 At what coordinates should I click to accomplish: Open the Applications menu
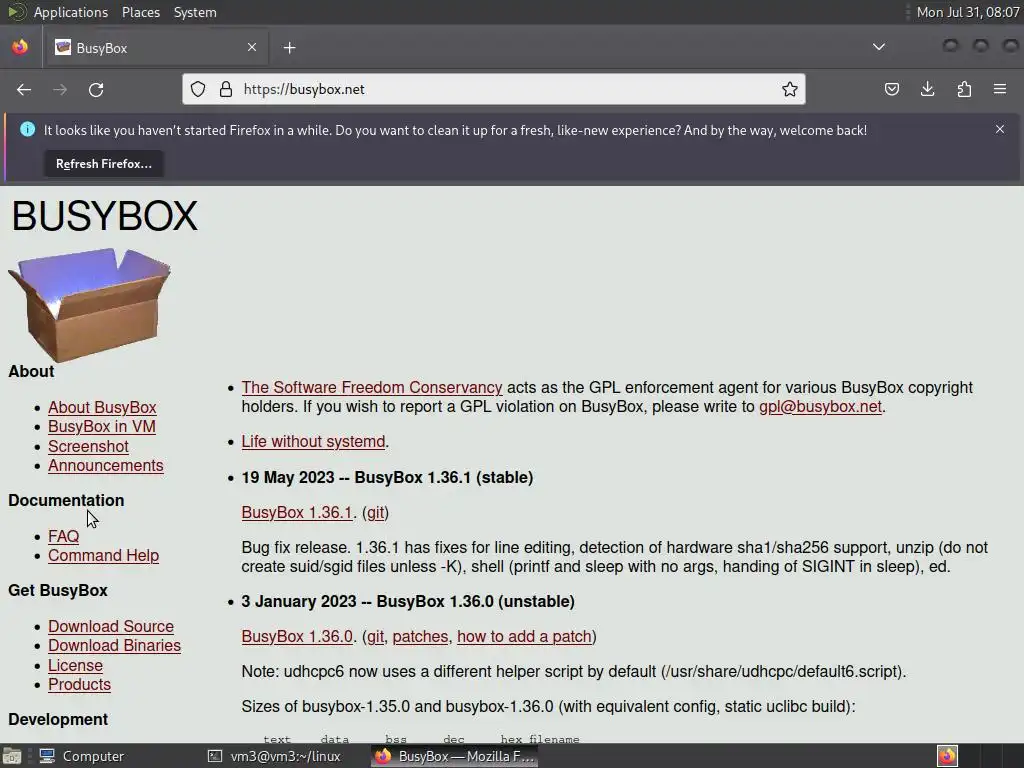(71, 12)
